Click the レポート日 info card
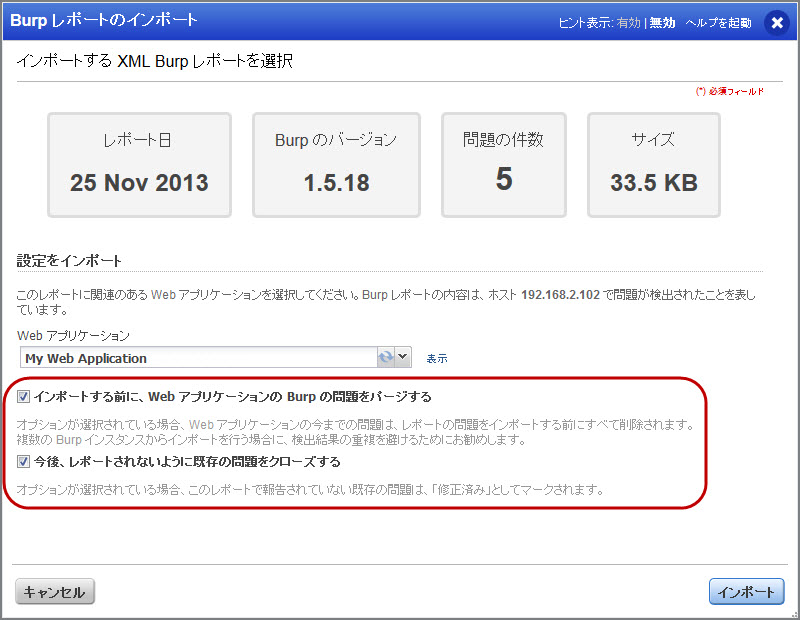 point(139,165)
